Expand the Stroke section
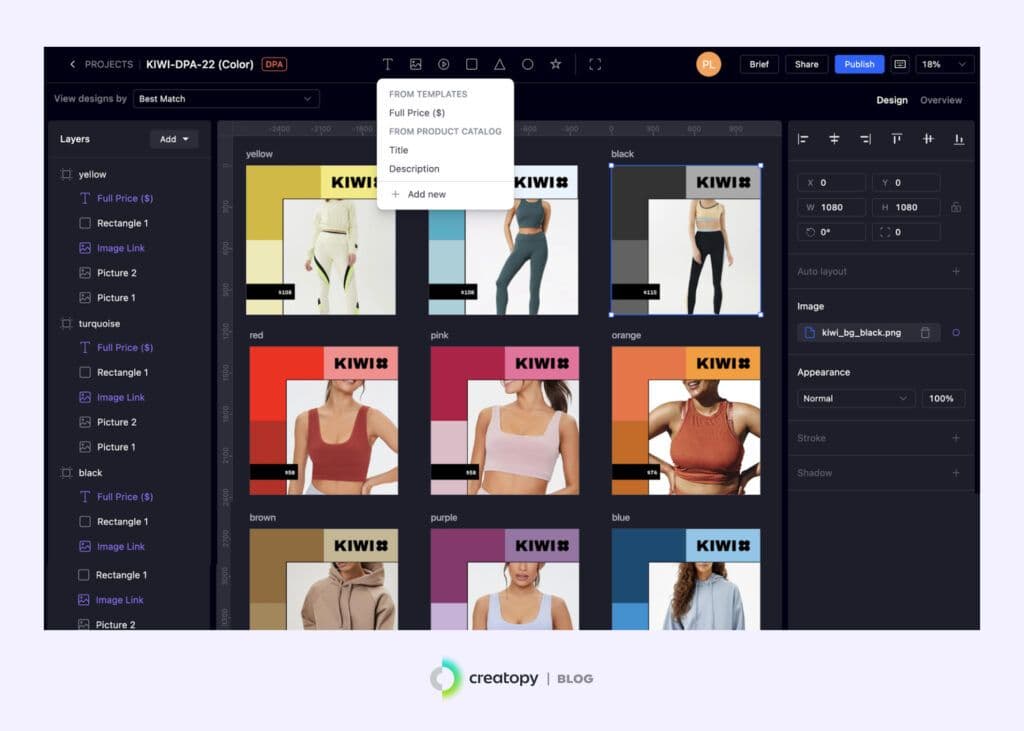Screen dimensions: 1024x731 click(x=955, y=438)
